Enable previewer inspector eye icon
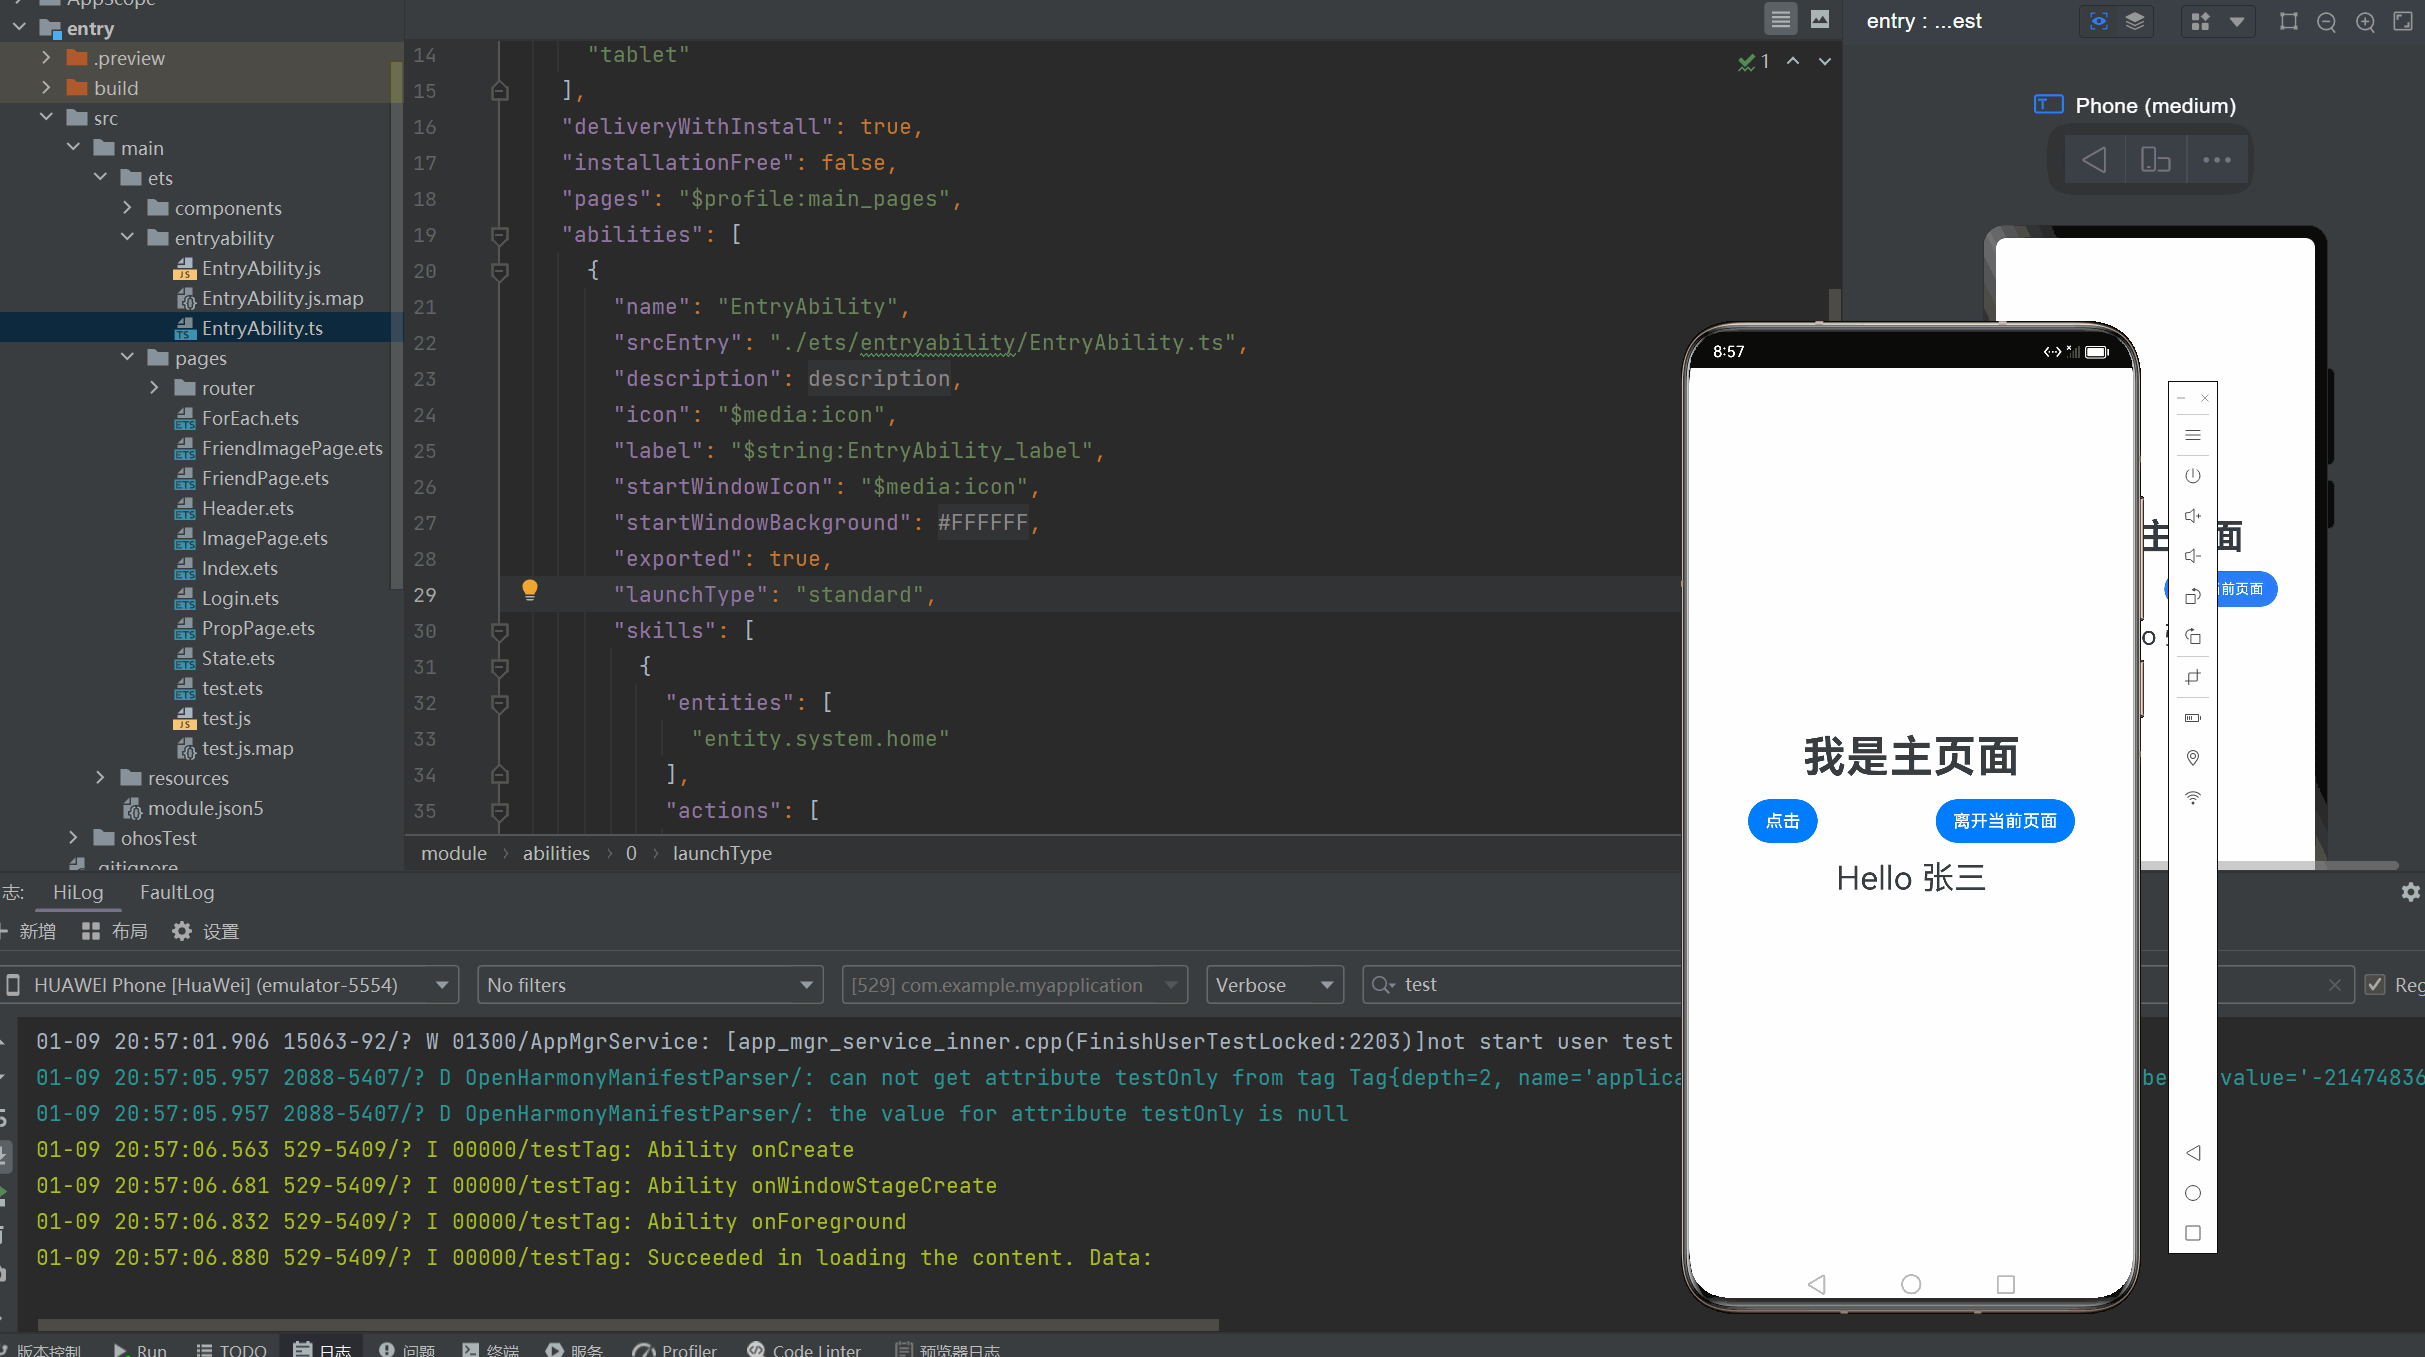Screen dimensions: 2425x1357 click(x=2098, y=21)
